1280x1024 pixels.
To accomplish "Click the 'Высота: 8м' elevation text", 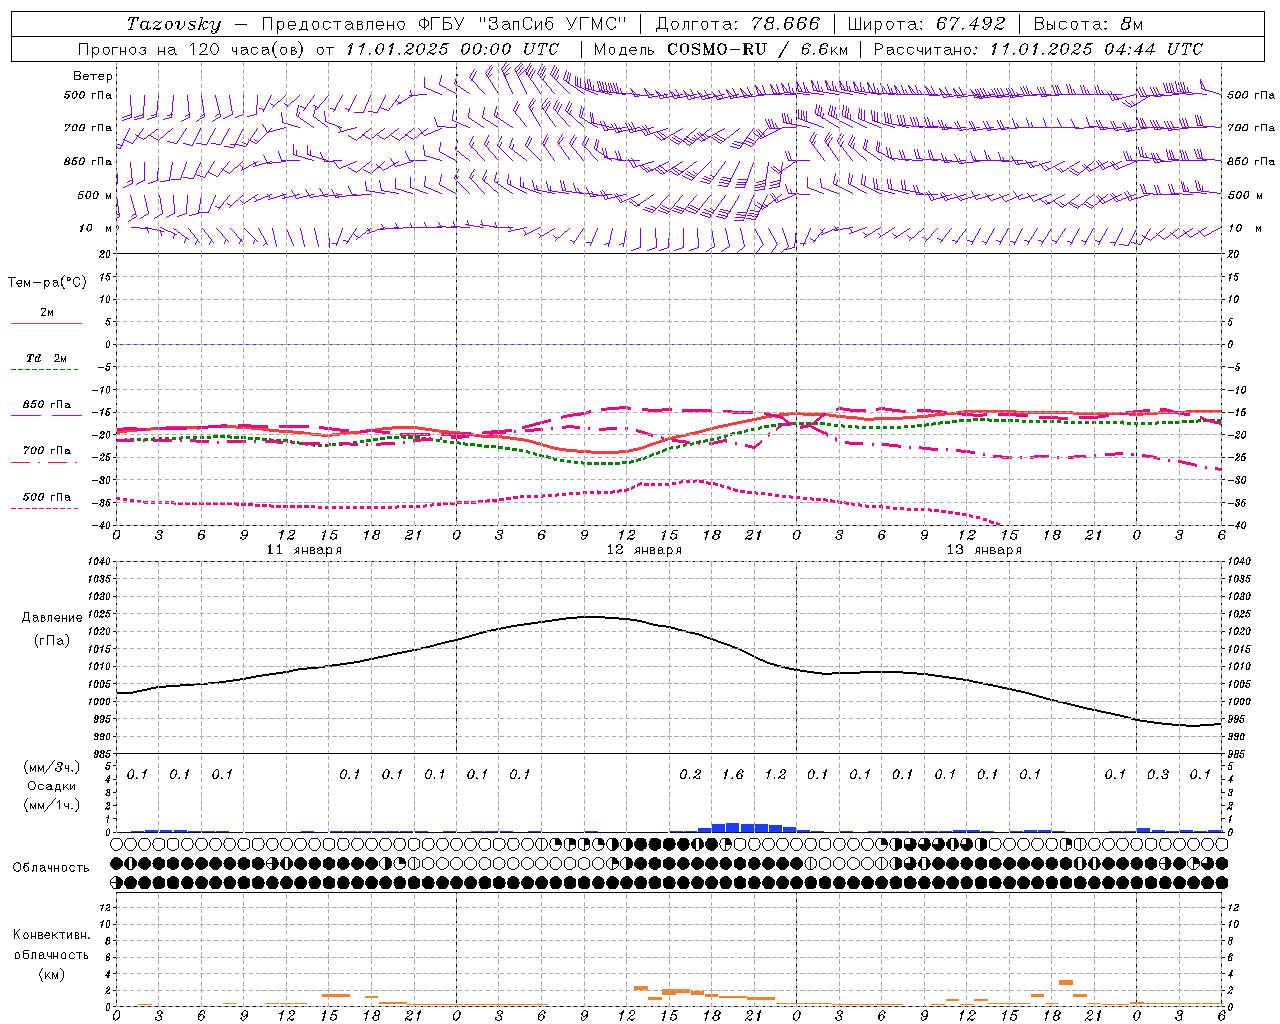I will click(1088, 24).
